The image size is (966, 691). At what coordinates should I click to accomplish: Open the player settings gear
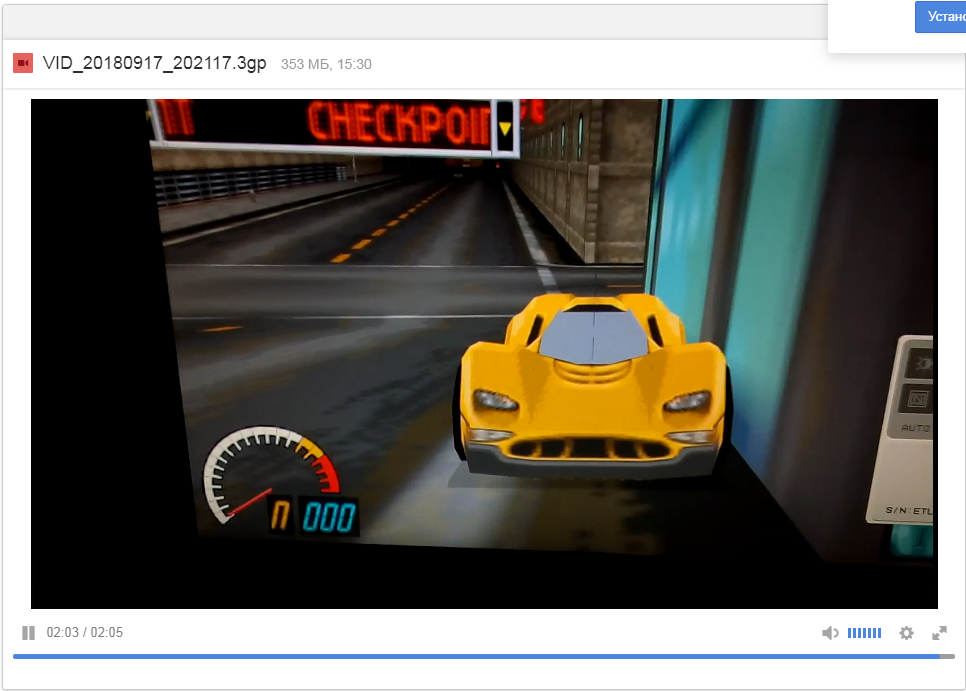[x=906, y=633]
